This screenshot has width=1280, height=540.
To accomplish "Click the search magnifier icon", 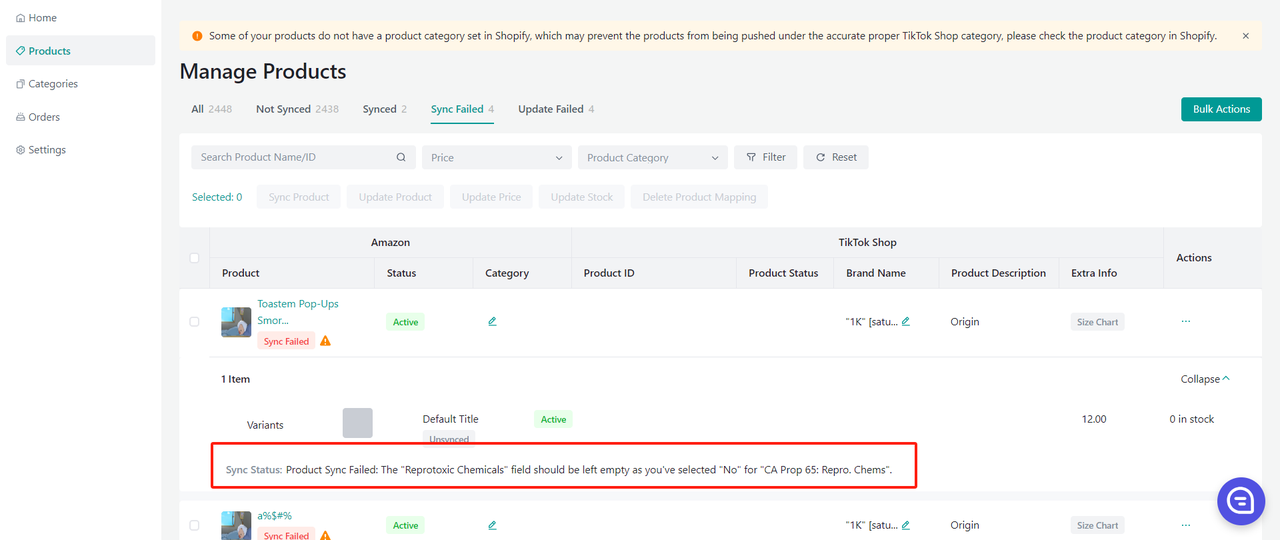I will point(401,157).
